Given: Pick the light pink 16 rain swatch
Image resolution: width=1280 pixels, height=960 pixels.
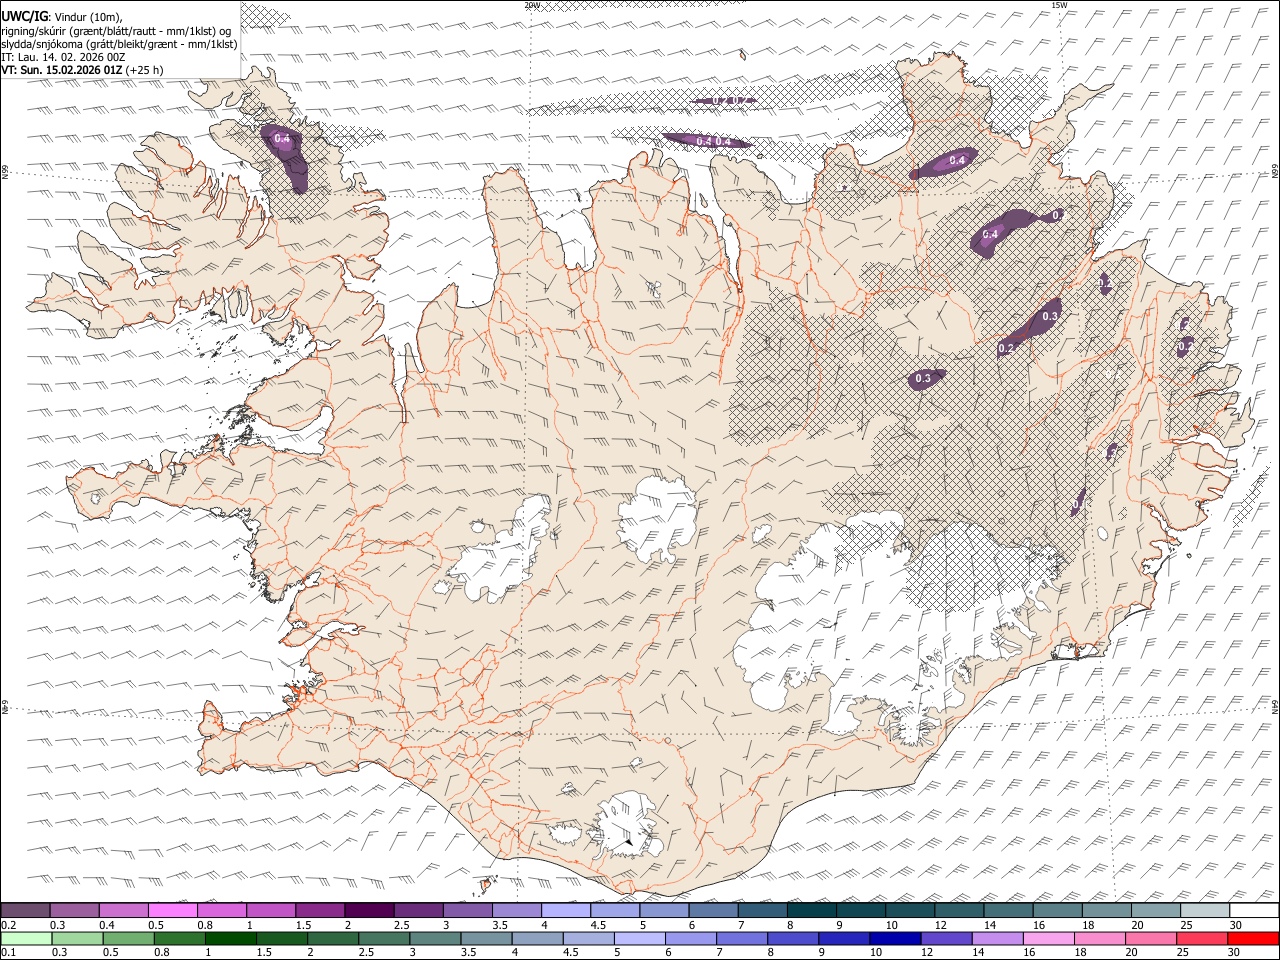Looking at the screenshot, I should coord(1048,938).
